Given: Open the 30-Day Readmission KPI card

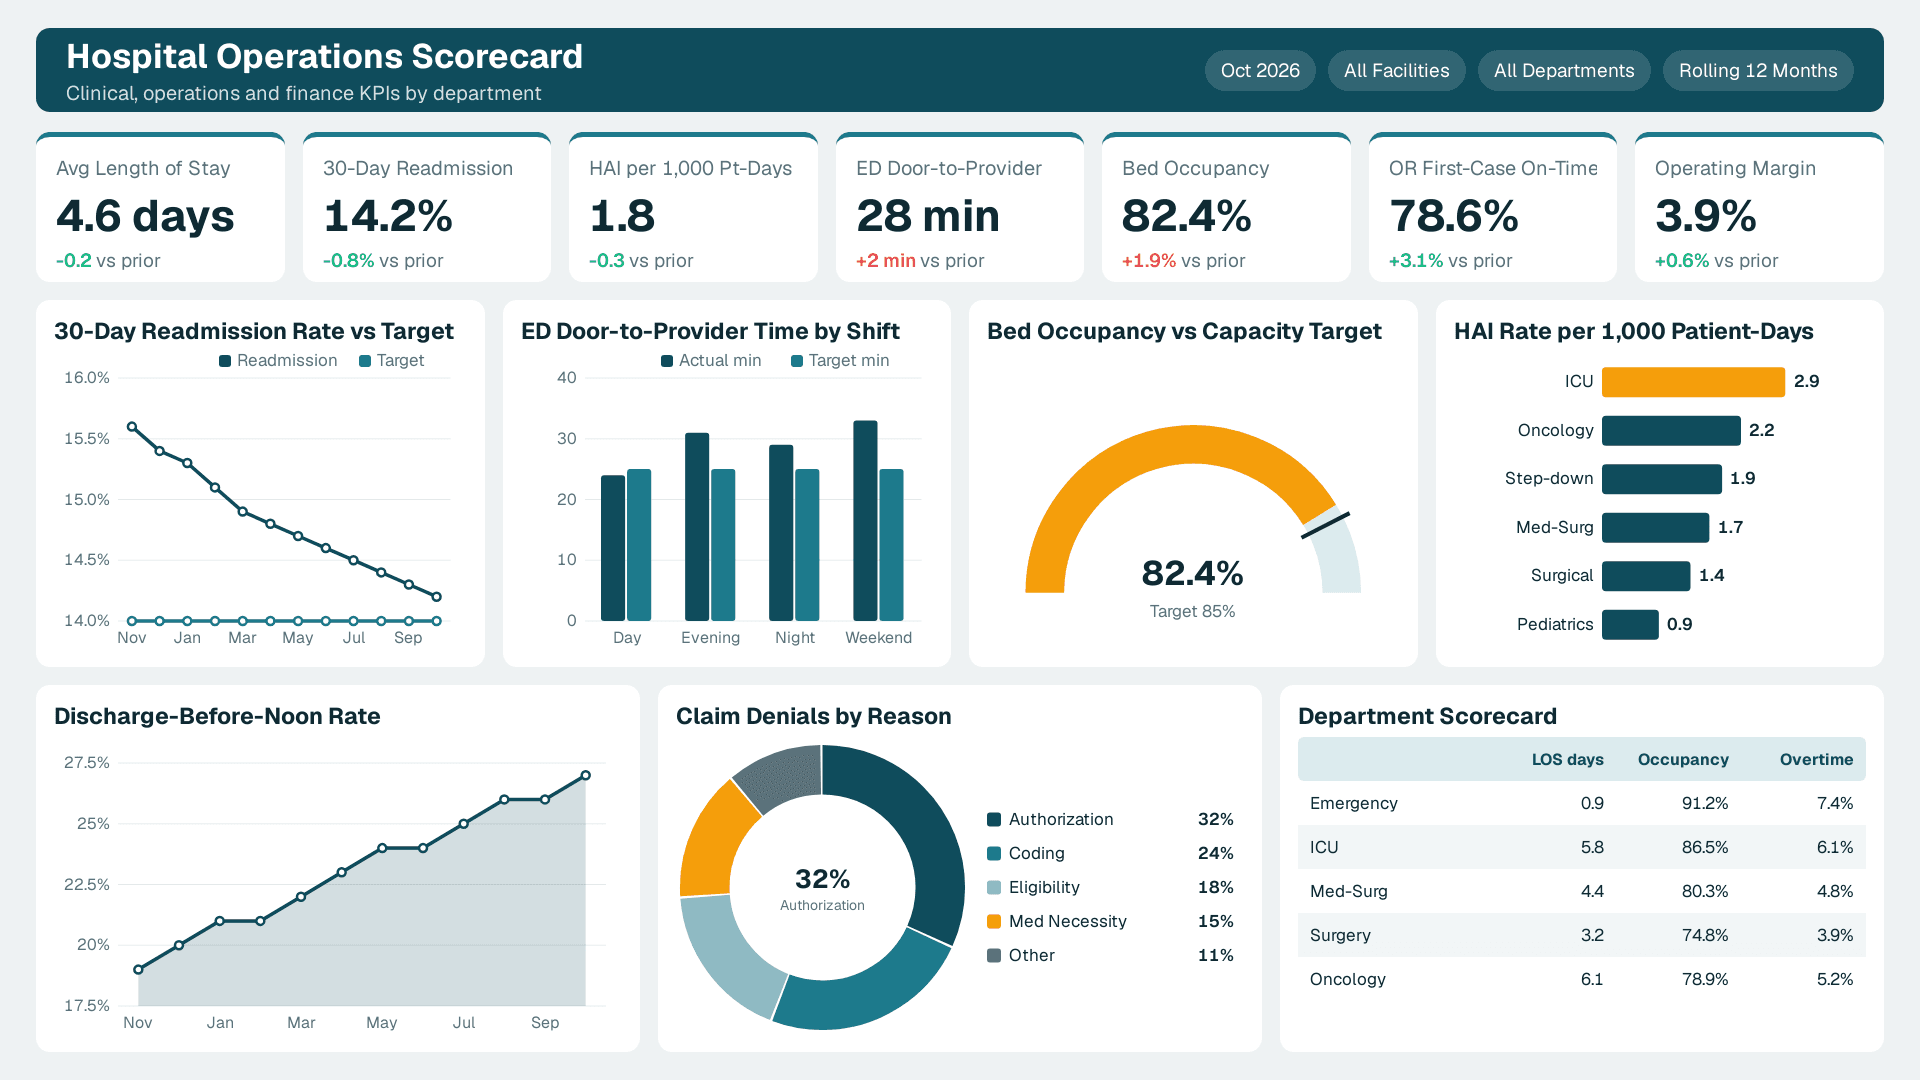Looking at the screenshot, I should pyautogui.click(x=427, y=208).
